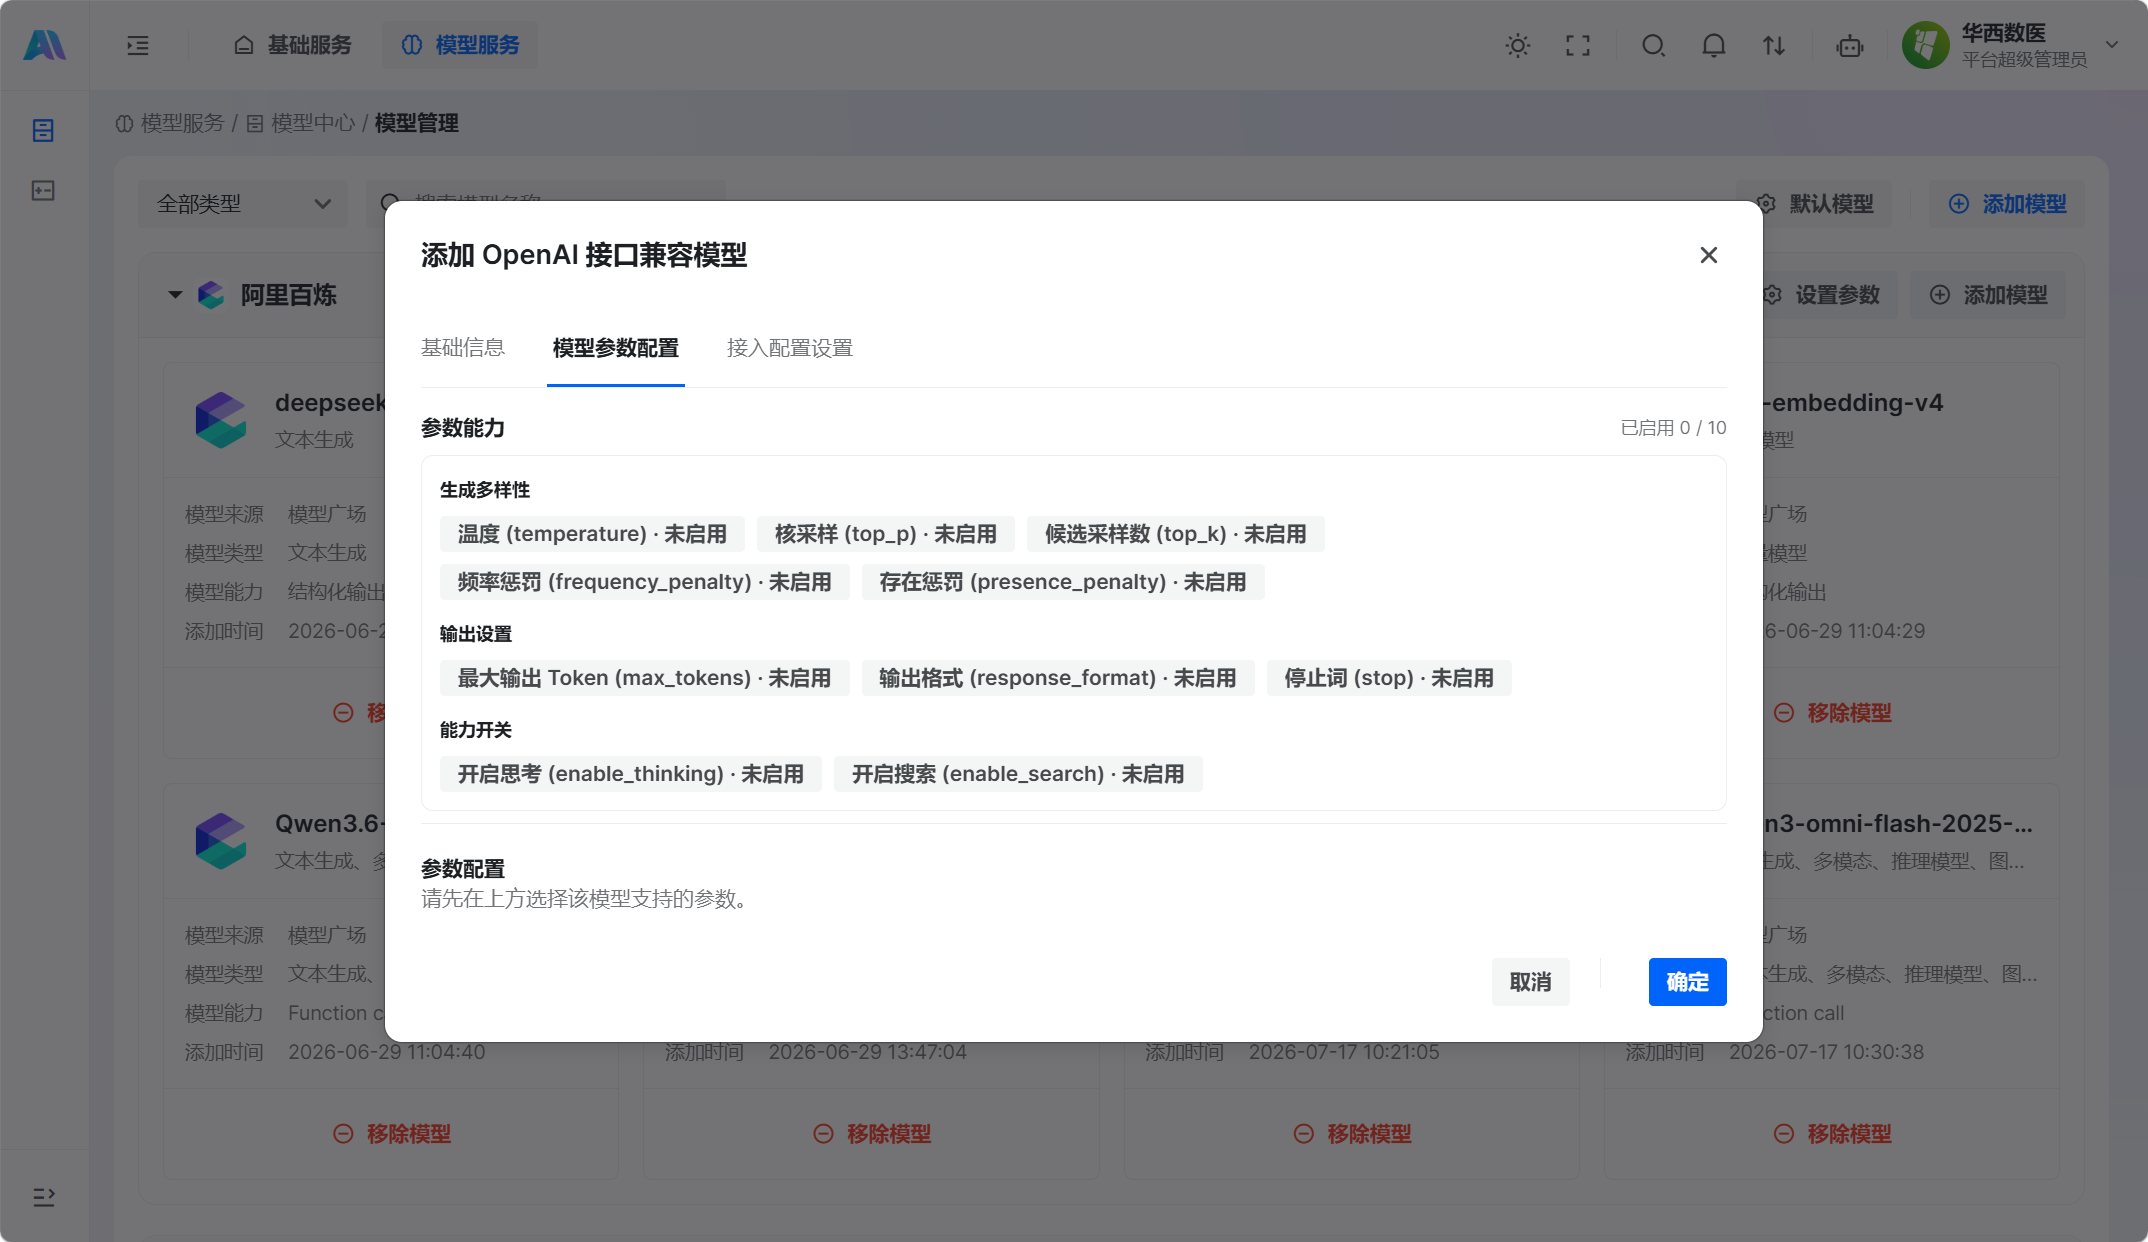Viewport: 2148px width, 1242px height.
Task: Enable the 开启思考 (enable_thinking) parameter
Action: [631, 774]
